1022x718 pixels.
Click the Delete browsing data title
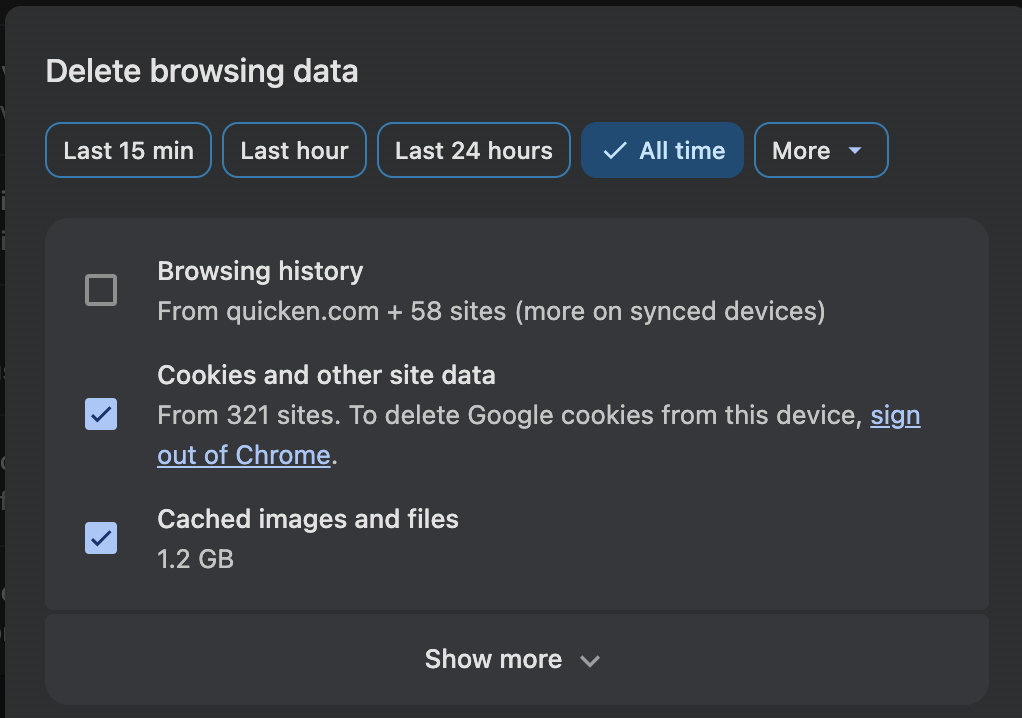click(202, 72)
